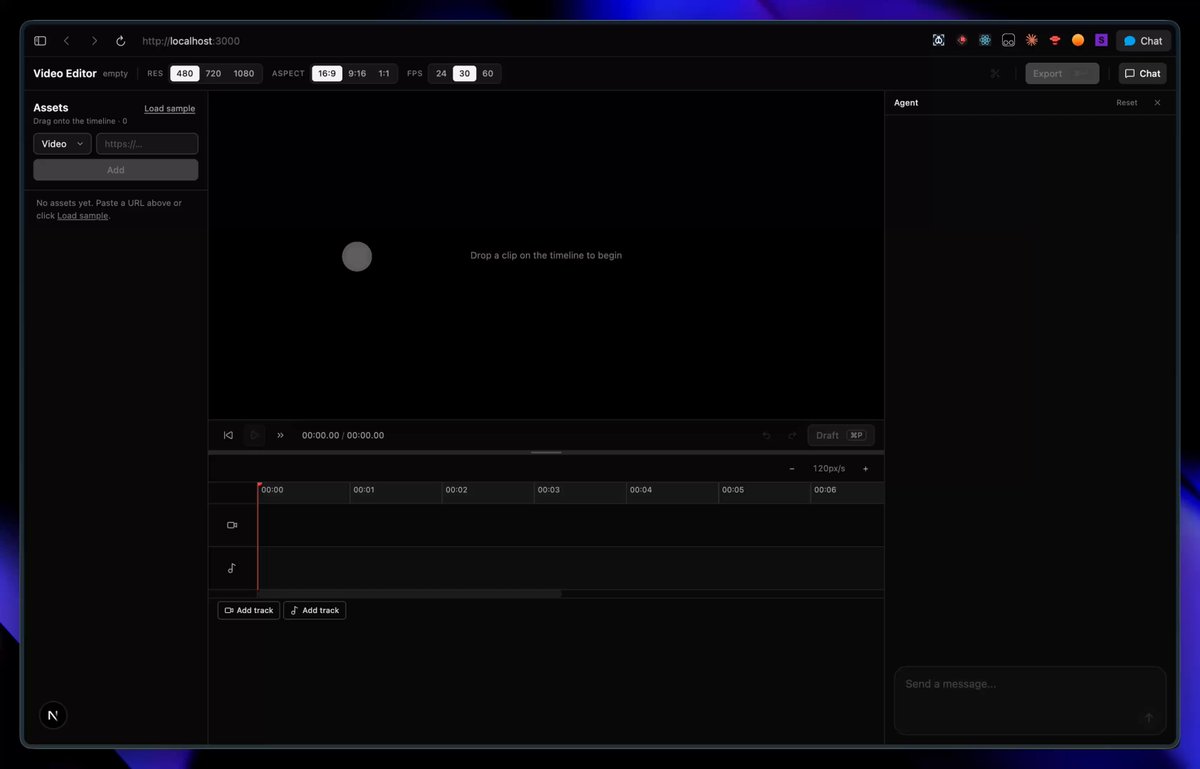Viewport: 1200px width, 769px height.
Task: Reload the page with the refresh icon
Action: click(x=121, y=41)
